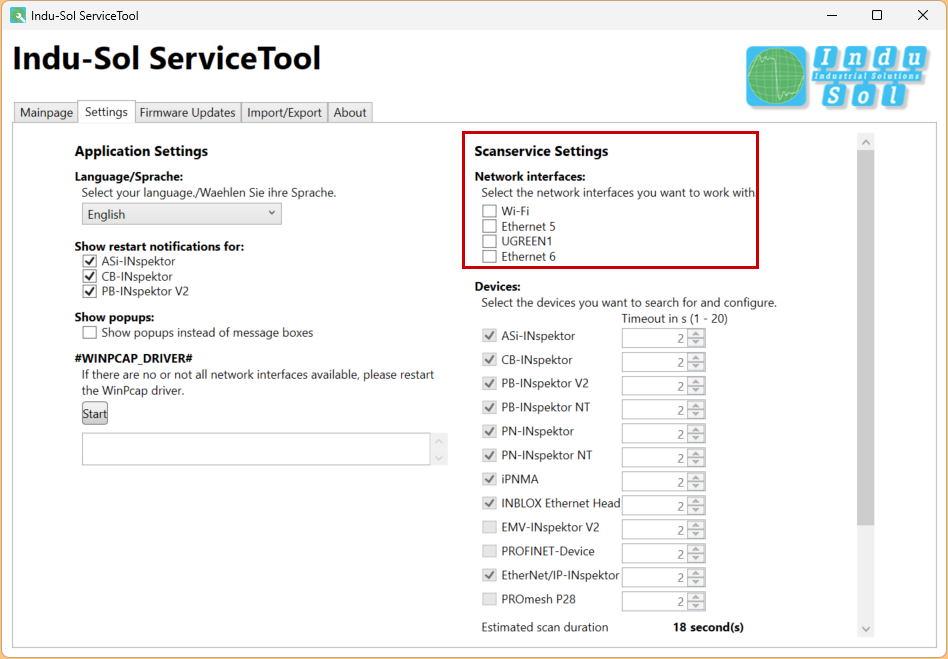Screen dimensions: 948x659
Task: Increase PN-INspektor timeout with up arrow
Action: click(696, 429)
